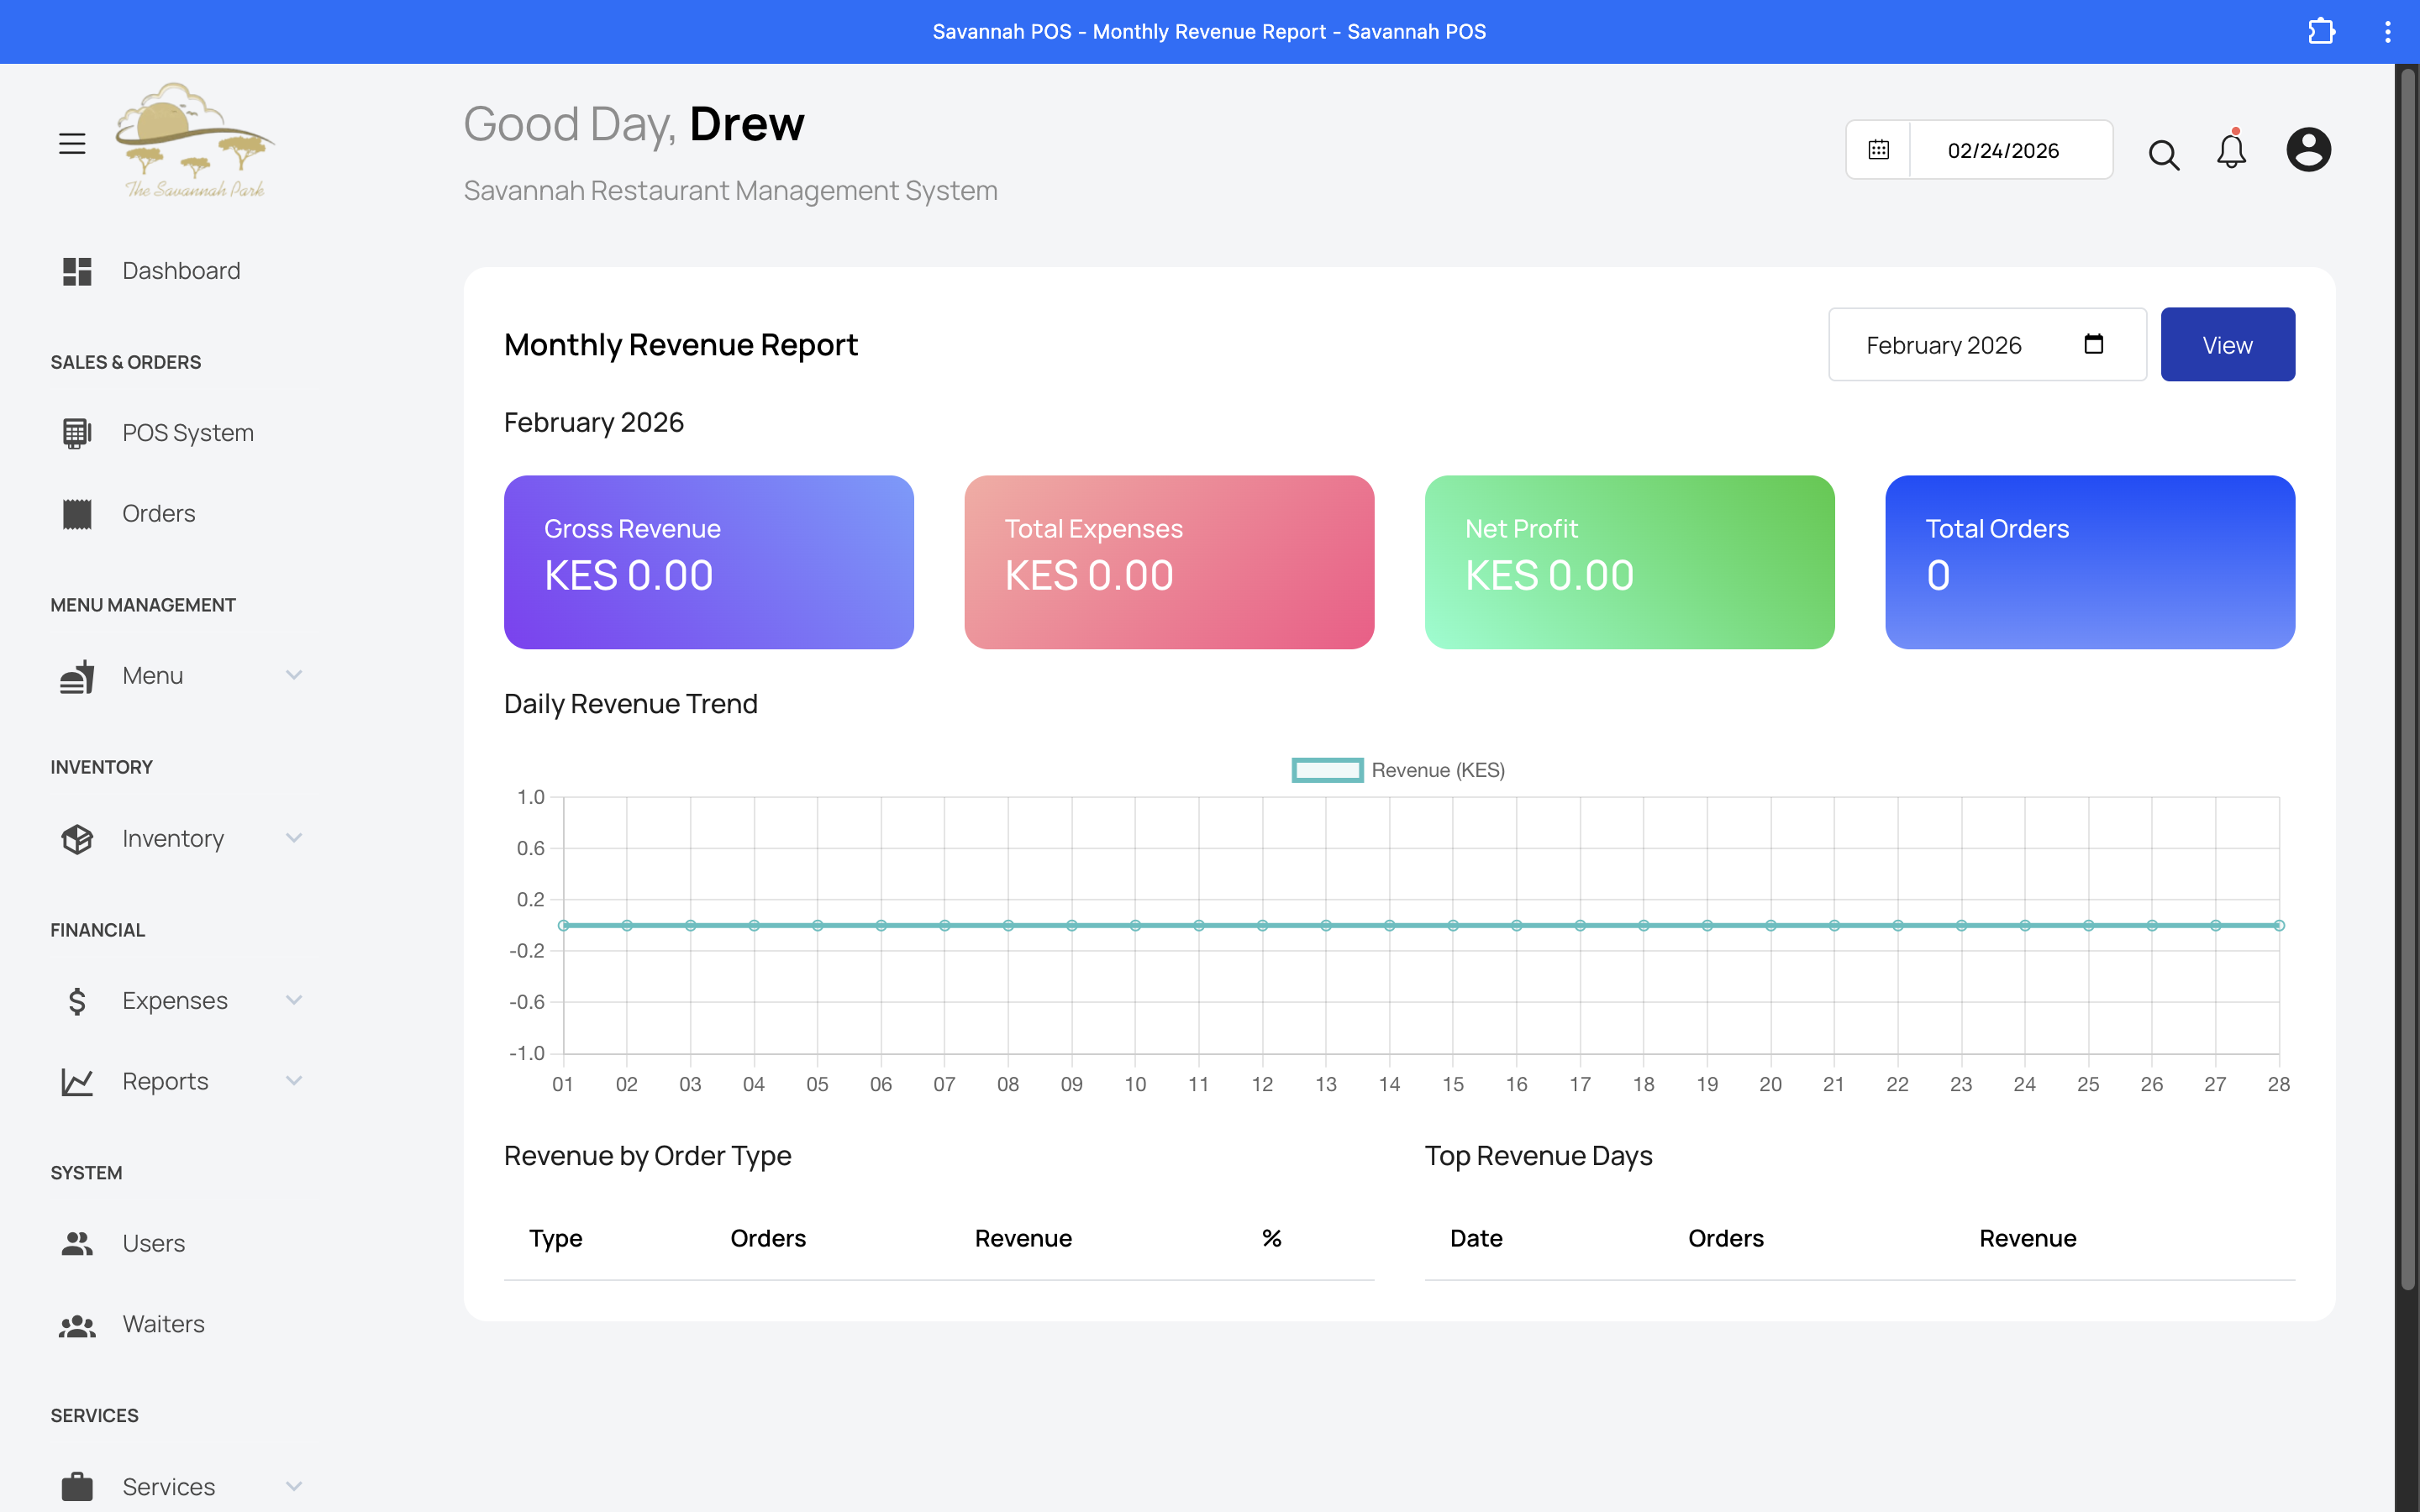Open the month picker calendar icon

[2093, 344]
